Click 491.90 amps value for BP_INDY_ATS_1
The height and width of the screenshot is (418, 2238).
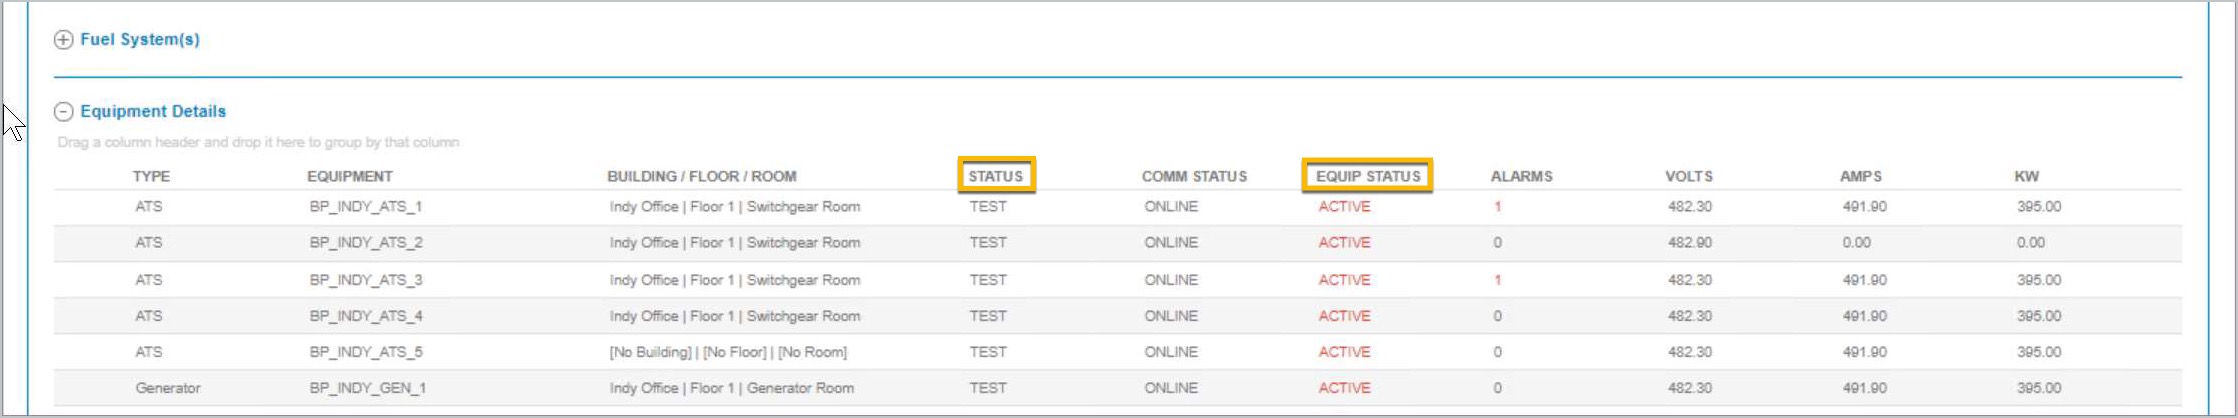1864,207
